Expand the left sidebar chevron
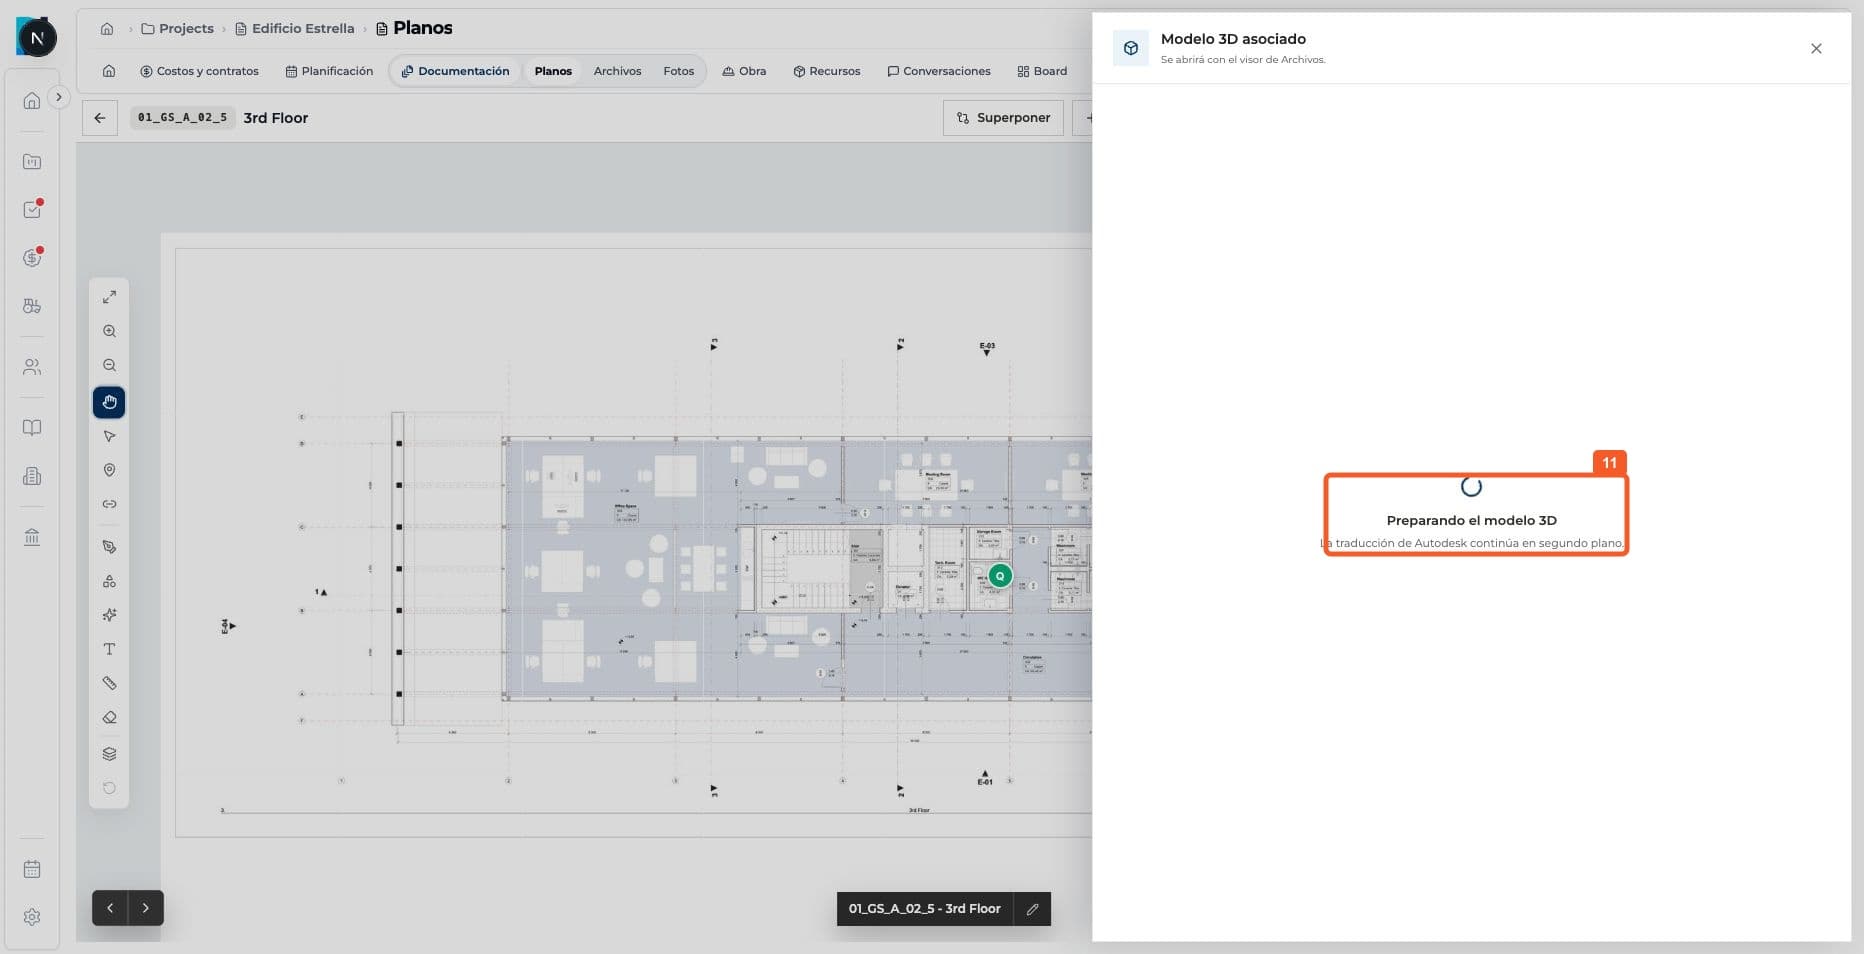The image size is (1864, 954). click(x=59, y=97)
